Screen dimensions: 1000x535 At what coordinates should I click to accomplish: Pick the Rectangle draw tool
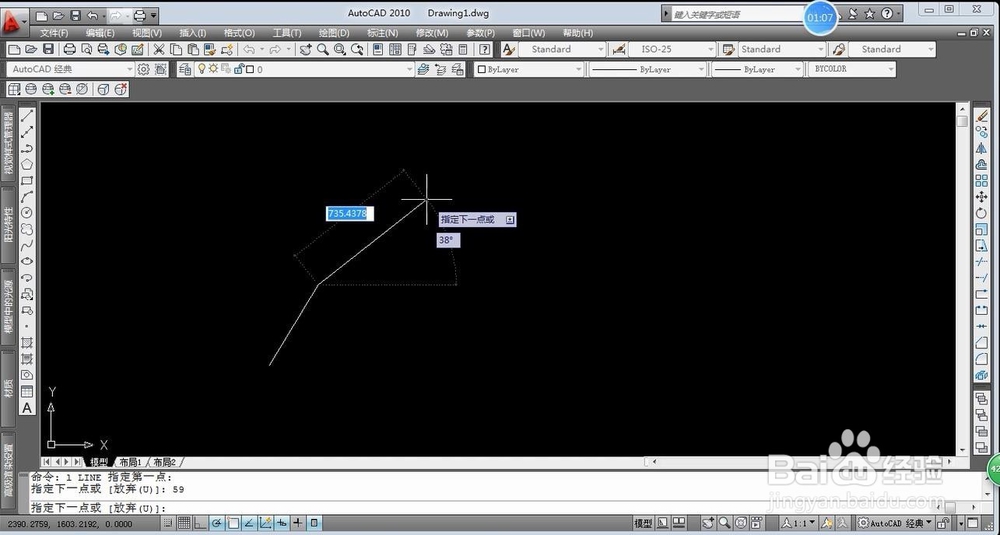point(27,180)
